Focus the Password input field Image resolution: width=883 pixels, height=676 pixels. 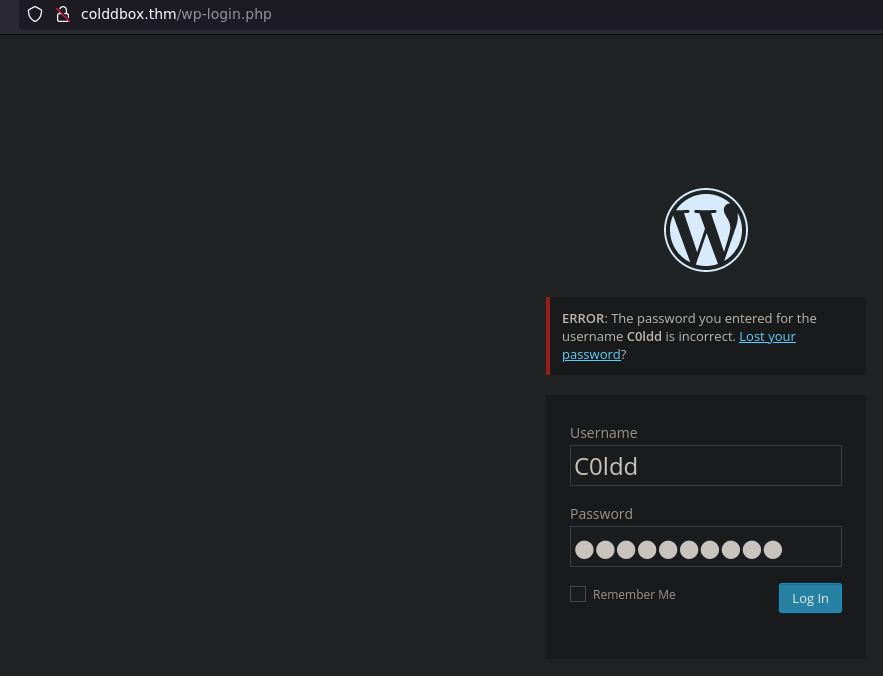(x=705, y=547)
